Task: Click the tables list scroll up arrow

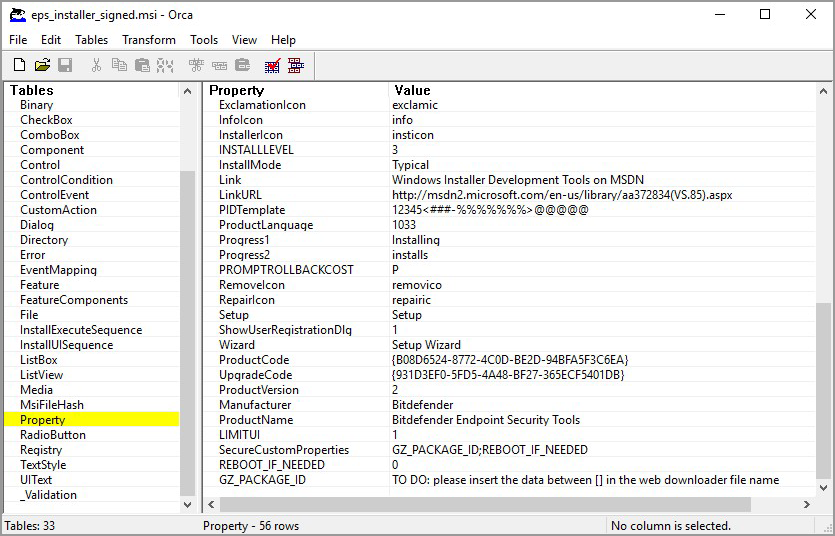Action: pyautogui.click(x=188, y=91)
